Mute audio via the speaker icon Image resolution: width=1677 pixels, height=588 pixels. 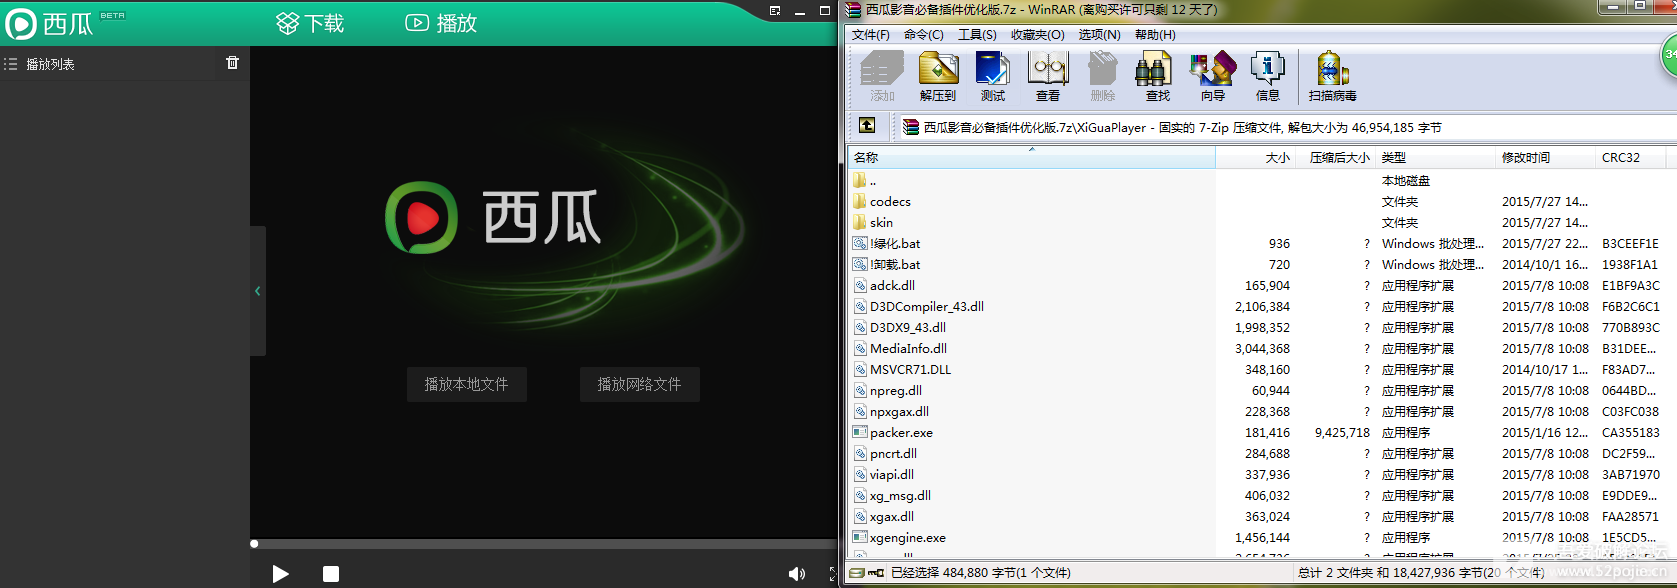796,574
